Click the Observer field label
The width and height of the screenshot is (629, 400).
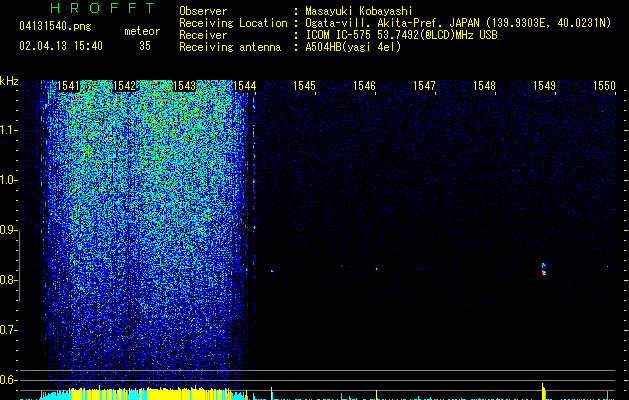click(203, 11)
